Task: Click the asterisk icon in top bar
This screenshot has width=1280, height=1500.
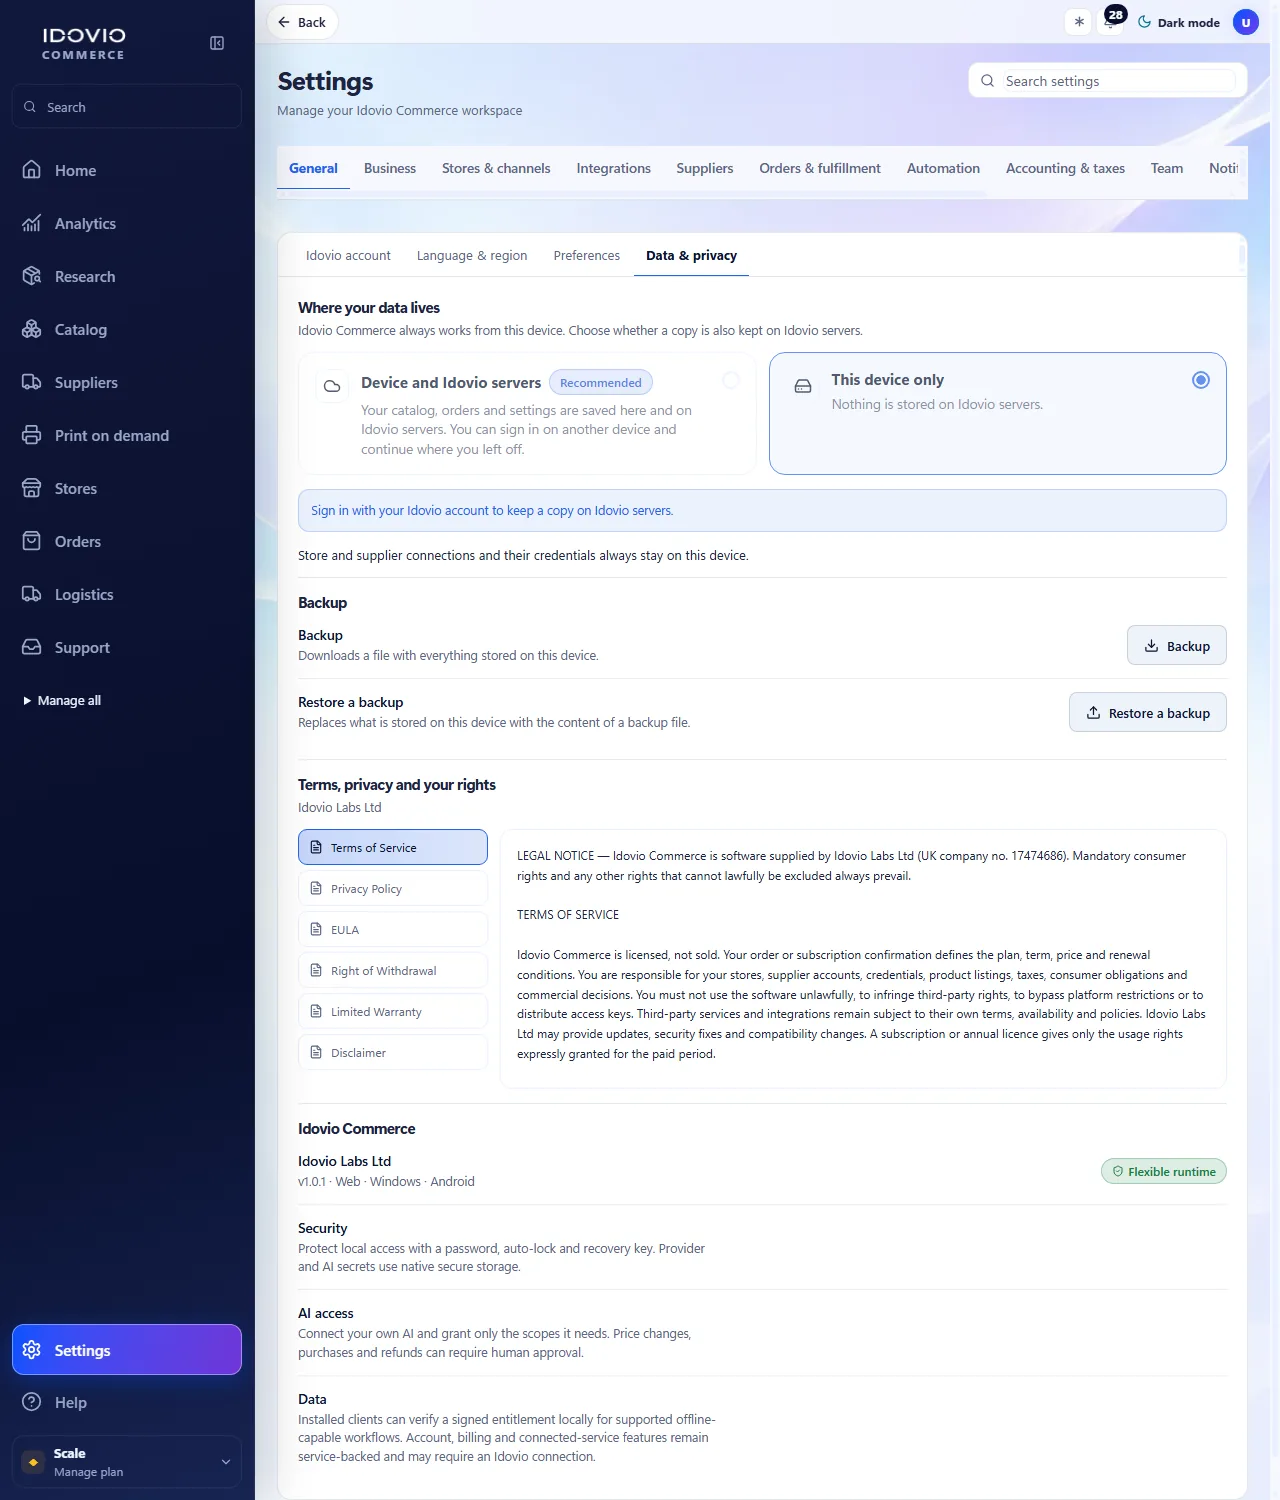Action: click(1079, 22)
